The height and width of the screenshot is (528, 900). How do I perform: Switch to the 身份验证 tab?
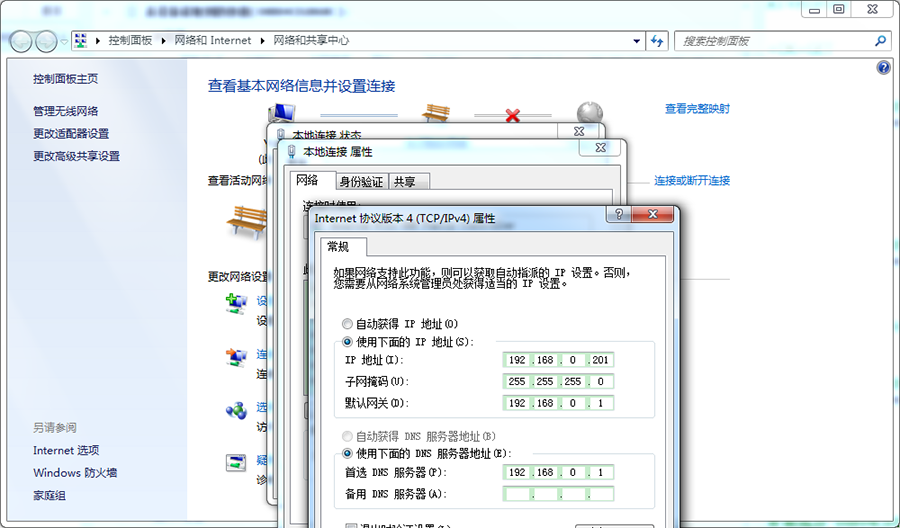(360, 182)
